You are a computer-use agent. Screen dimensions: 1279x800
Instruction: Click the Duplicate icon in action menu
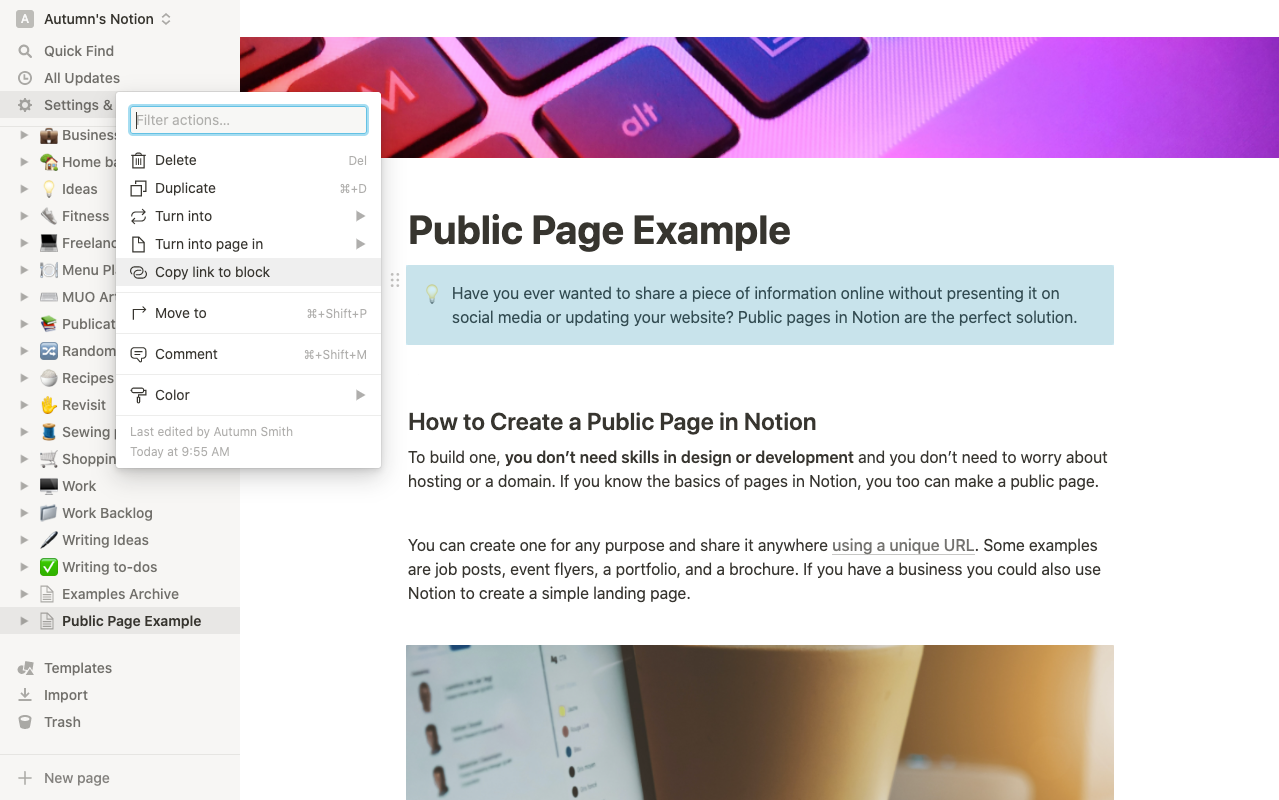pyautogui.click(x=139, y=188)
